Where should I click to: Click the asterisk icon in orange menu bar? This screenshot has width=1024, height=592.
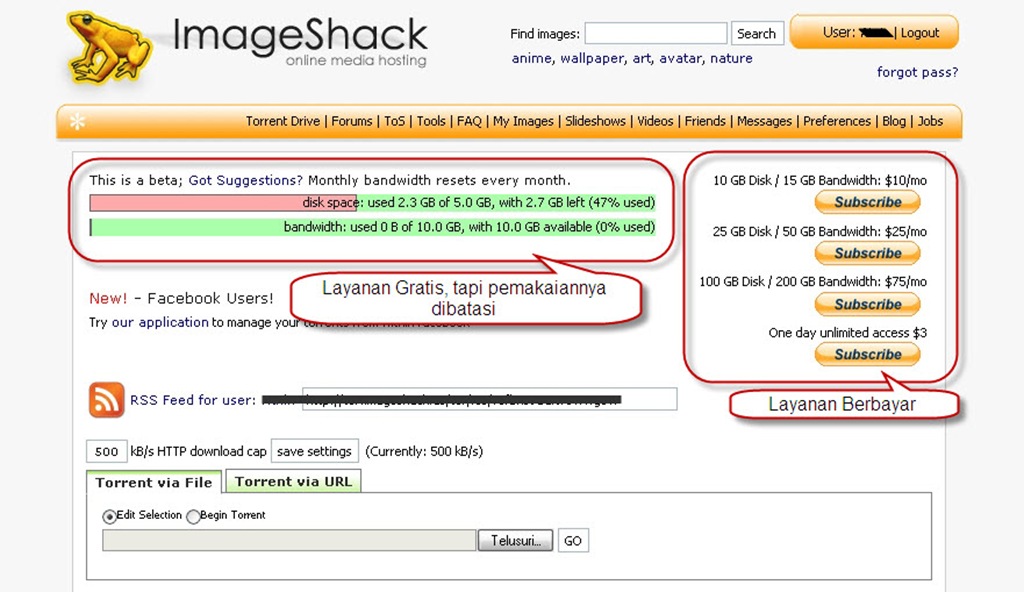point(77,122)
